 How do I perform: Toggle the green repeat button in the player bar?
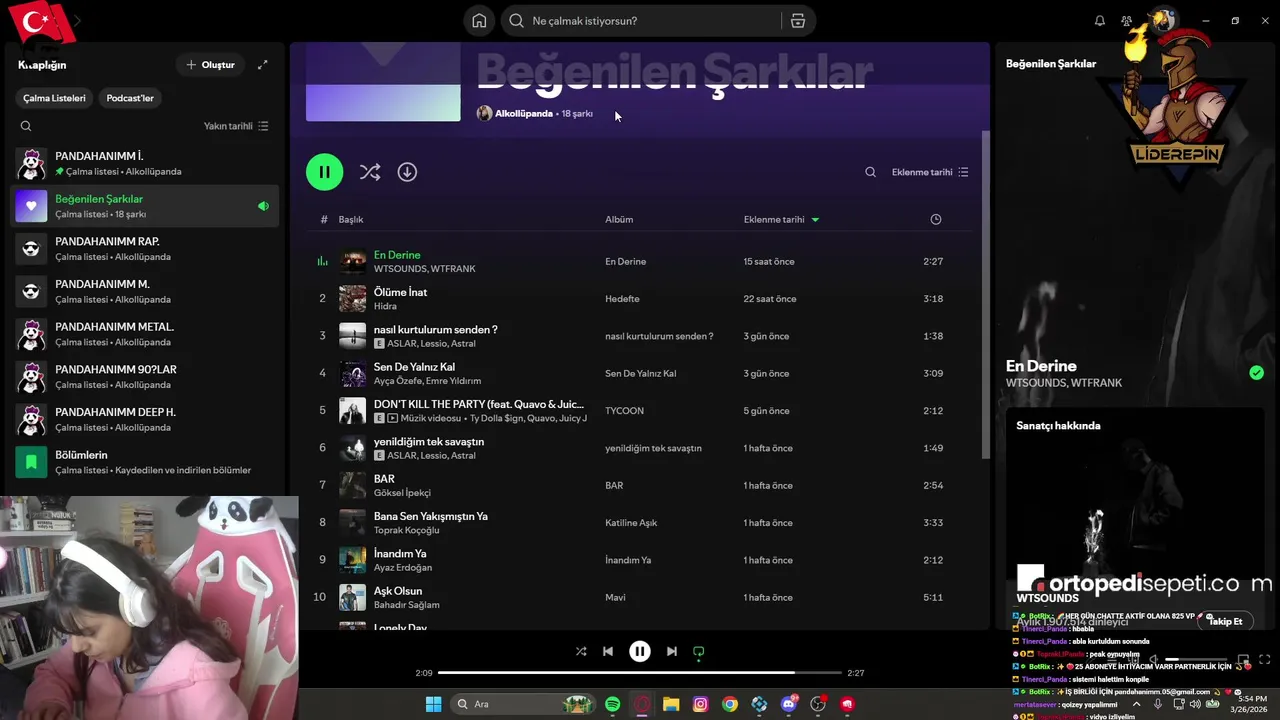click(x=699, y=652)
